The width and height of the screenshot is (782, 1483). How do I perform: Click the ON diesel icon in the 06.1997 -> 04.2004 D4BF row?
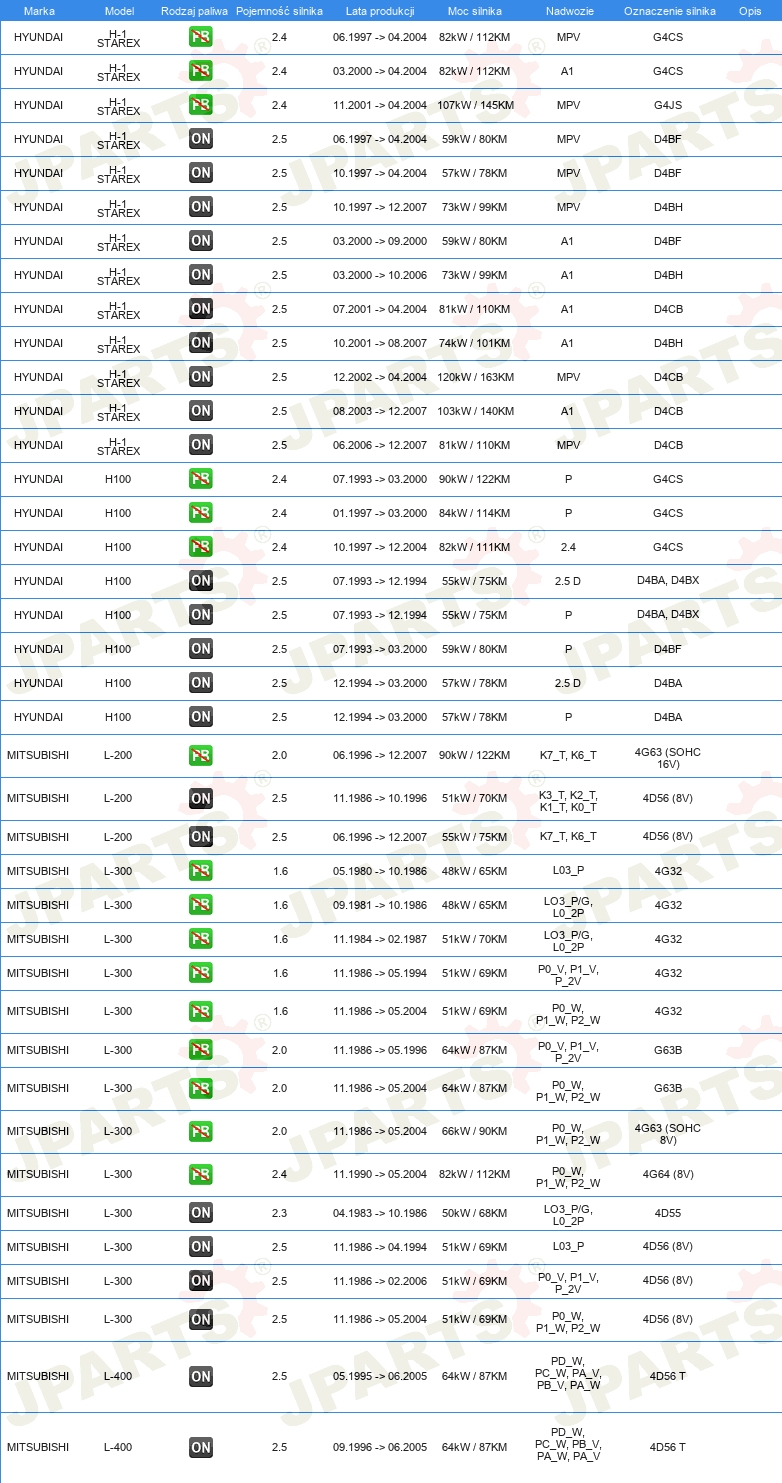tap(201, 139)
